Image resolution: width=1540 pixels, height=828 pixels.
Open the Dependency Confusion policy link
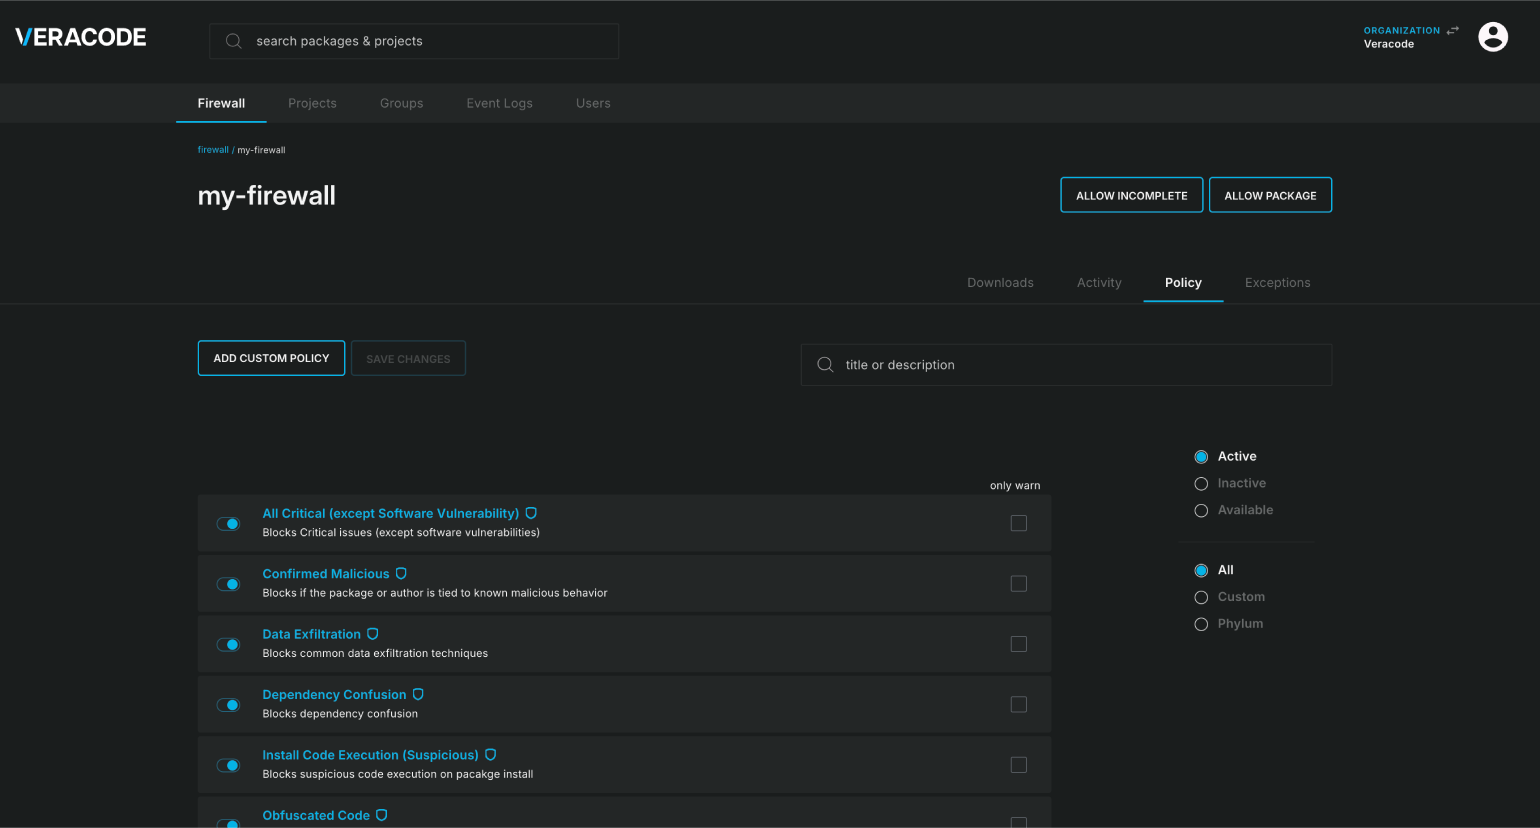click(x=334, y=694)
